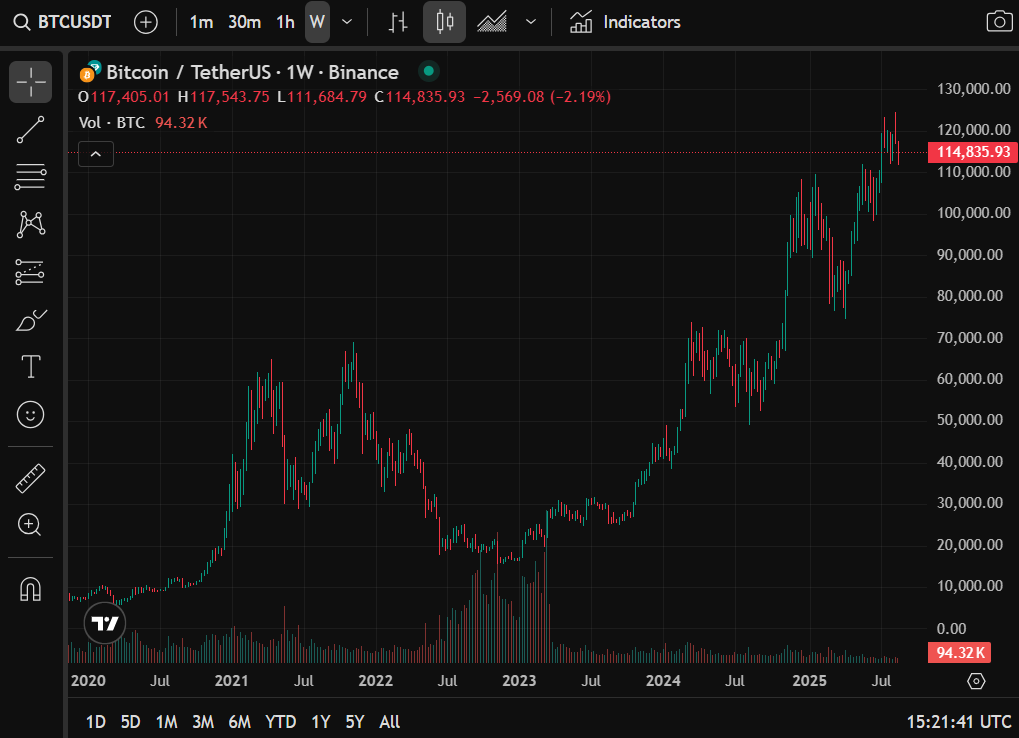This screenshot has height=738, width=1019.
Task: Click the current price label 114,835.93
Action: pyautogui.click(x=972, y=152)
